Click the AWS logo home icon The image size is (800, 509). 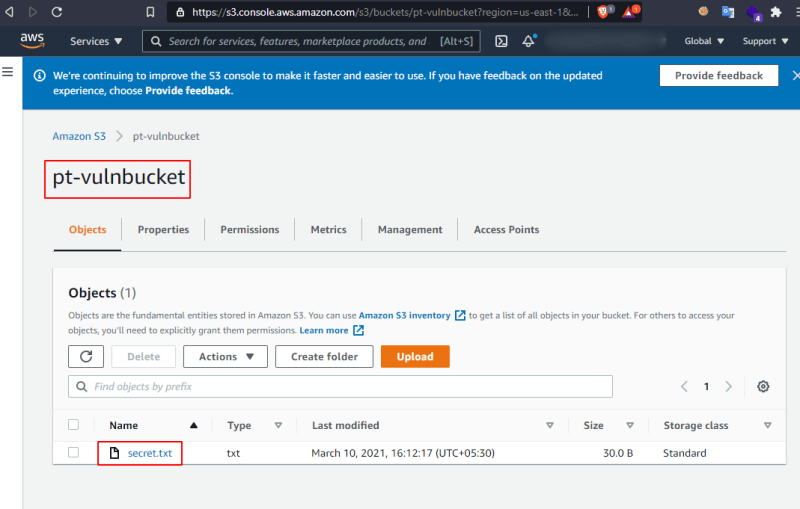(32, 41)
